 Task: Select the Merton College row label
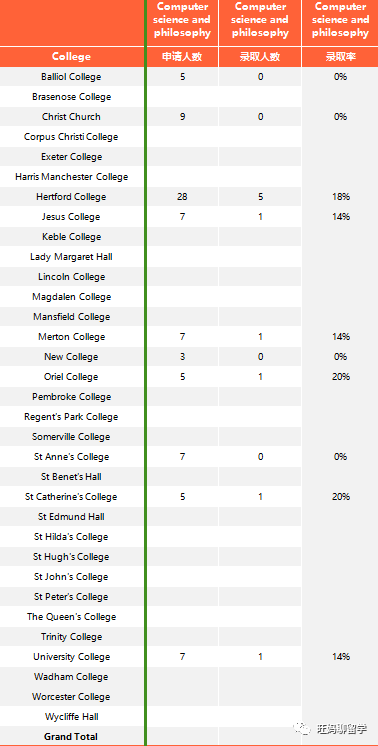pyautogui.click(x=71, y=337)
